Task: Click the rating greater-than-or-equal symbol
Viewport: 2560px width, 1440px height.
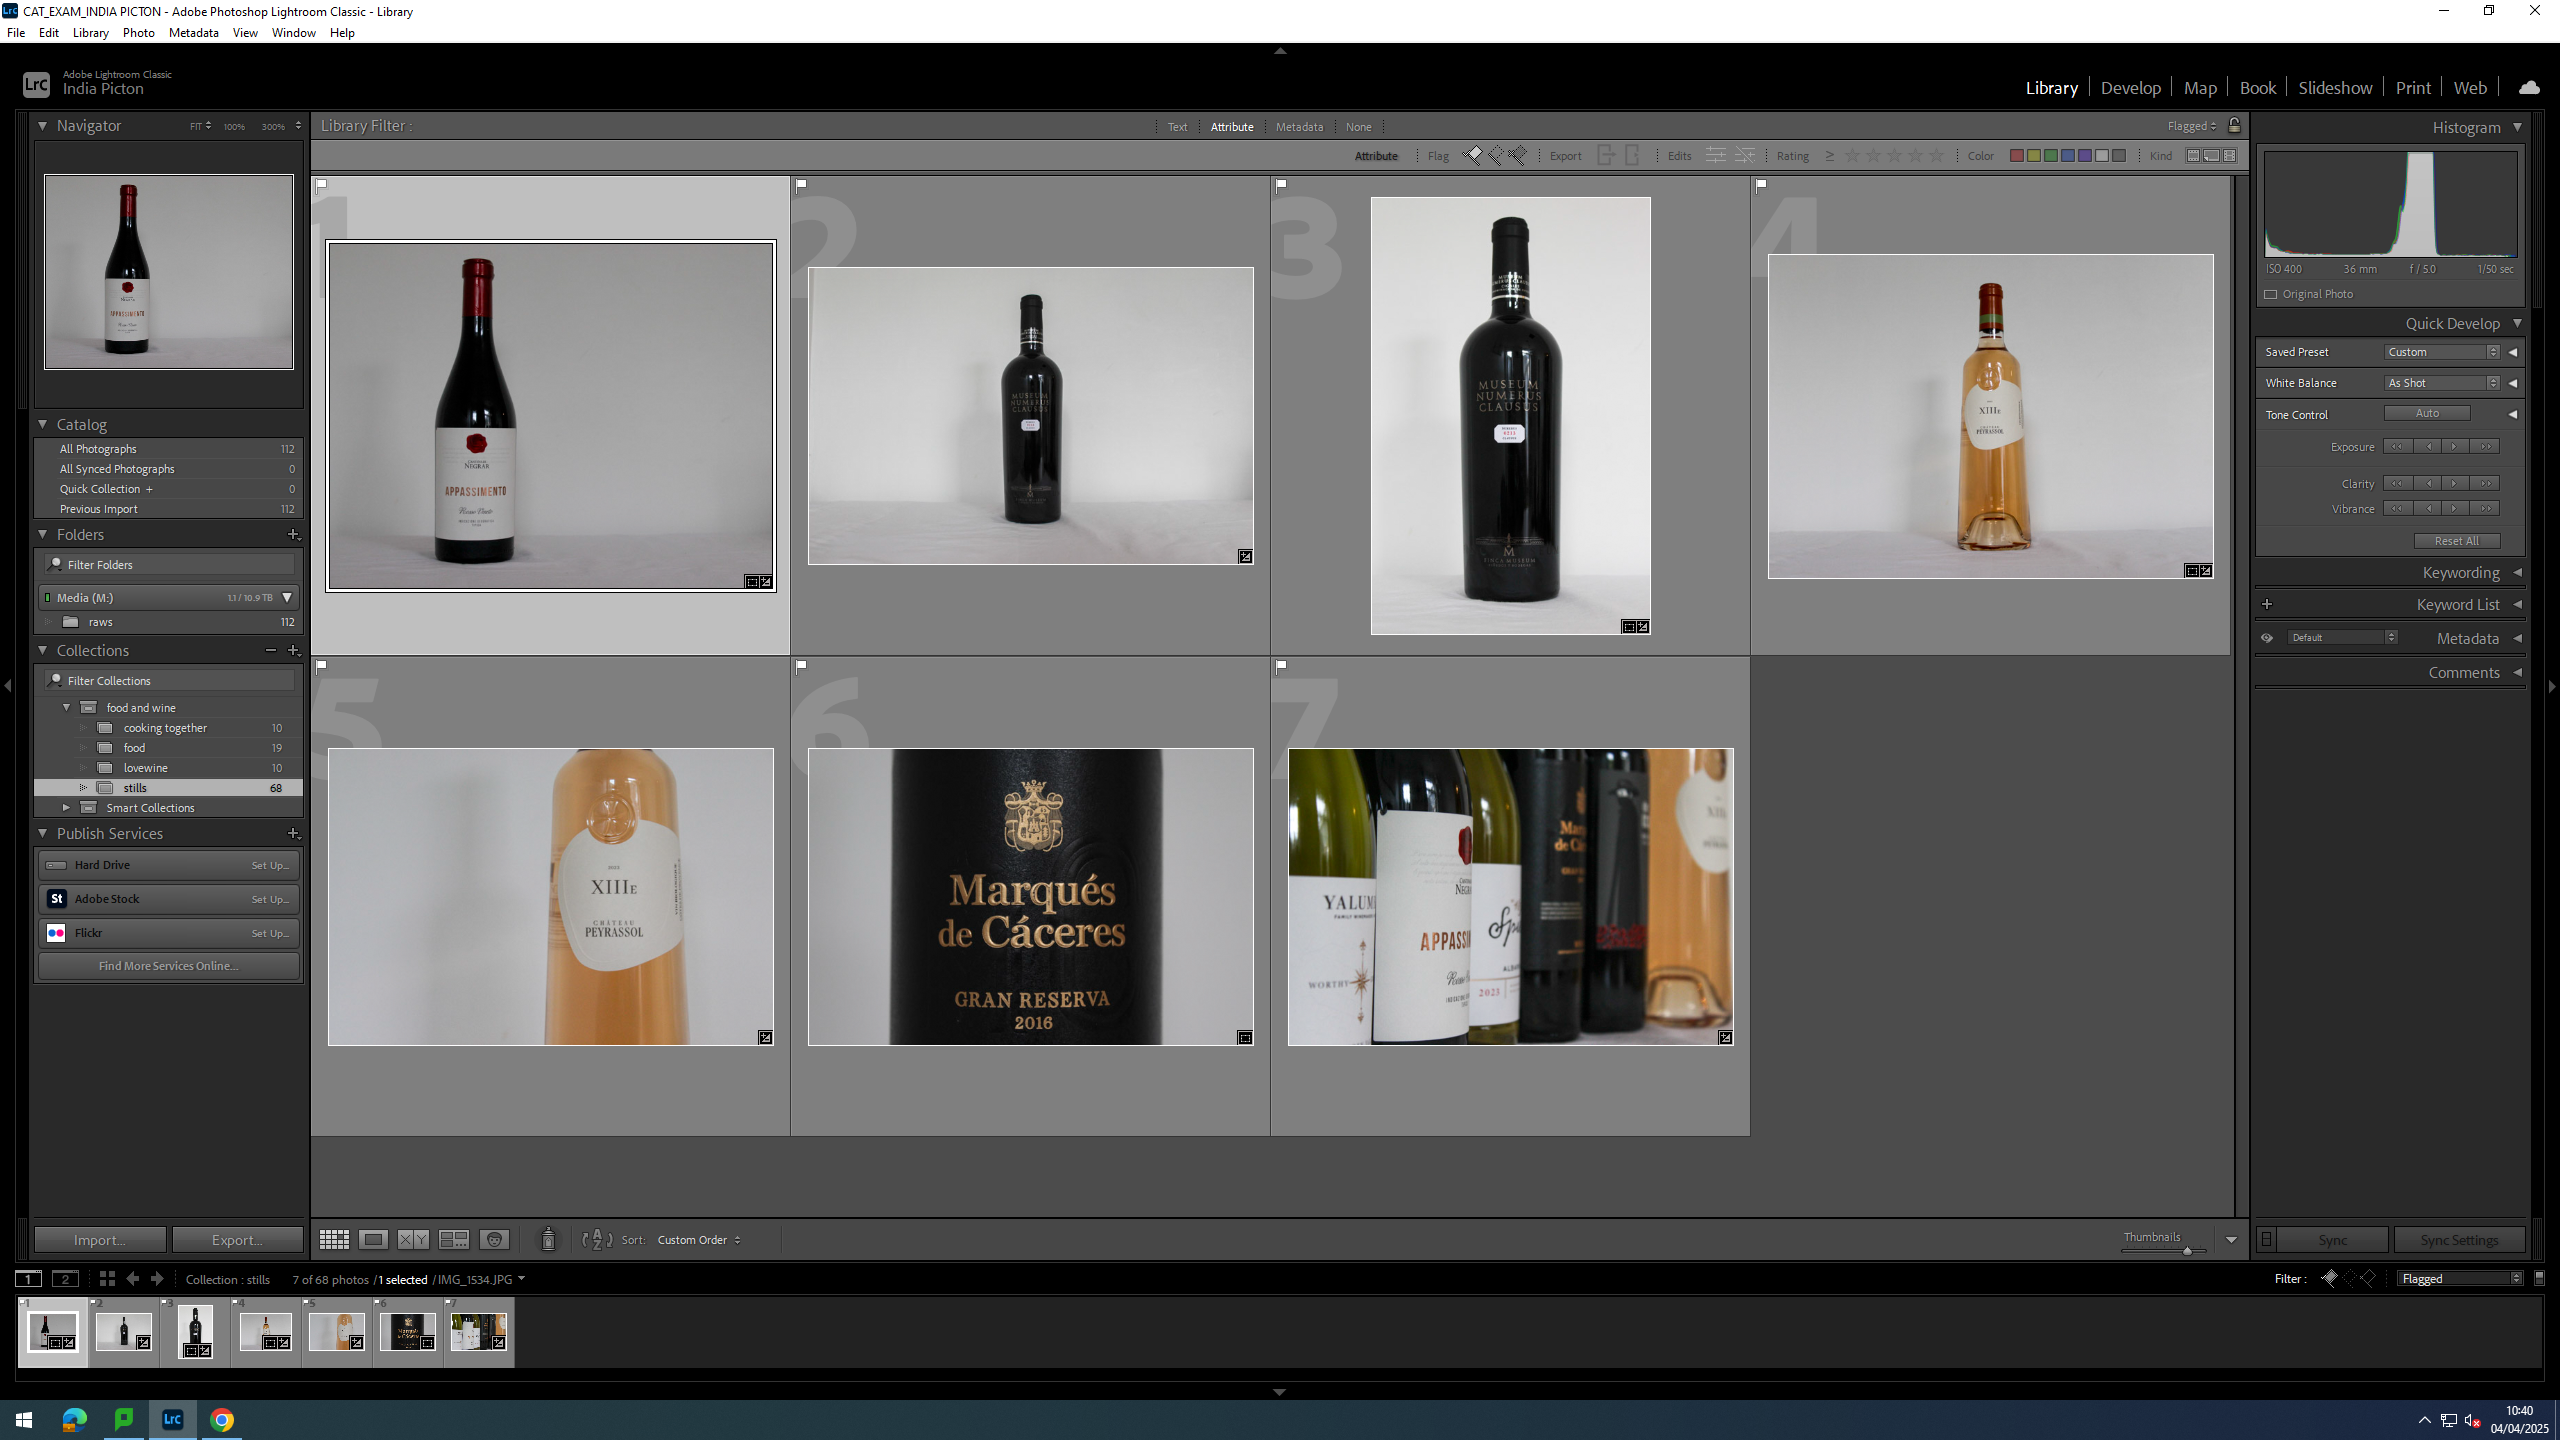Action: (x=1829, y=156)
